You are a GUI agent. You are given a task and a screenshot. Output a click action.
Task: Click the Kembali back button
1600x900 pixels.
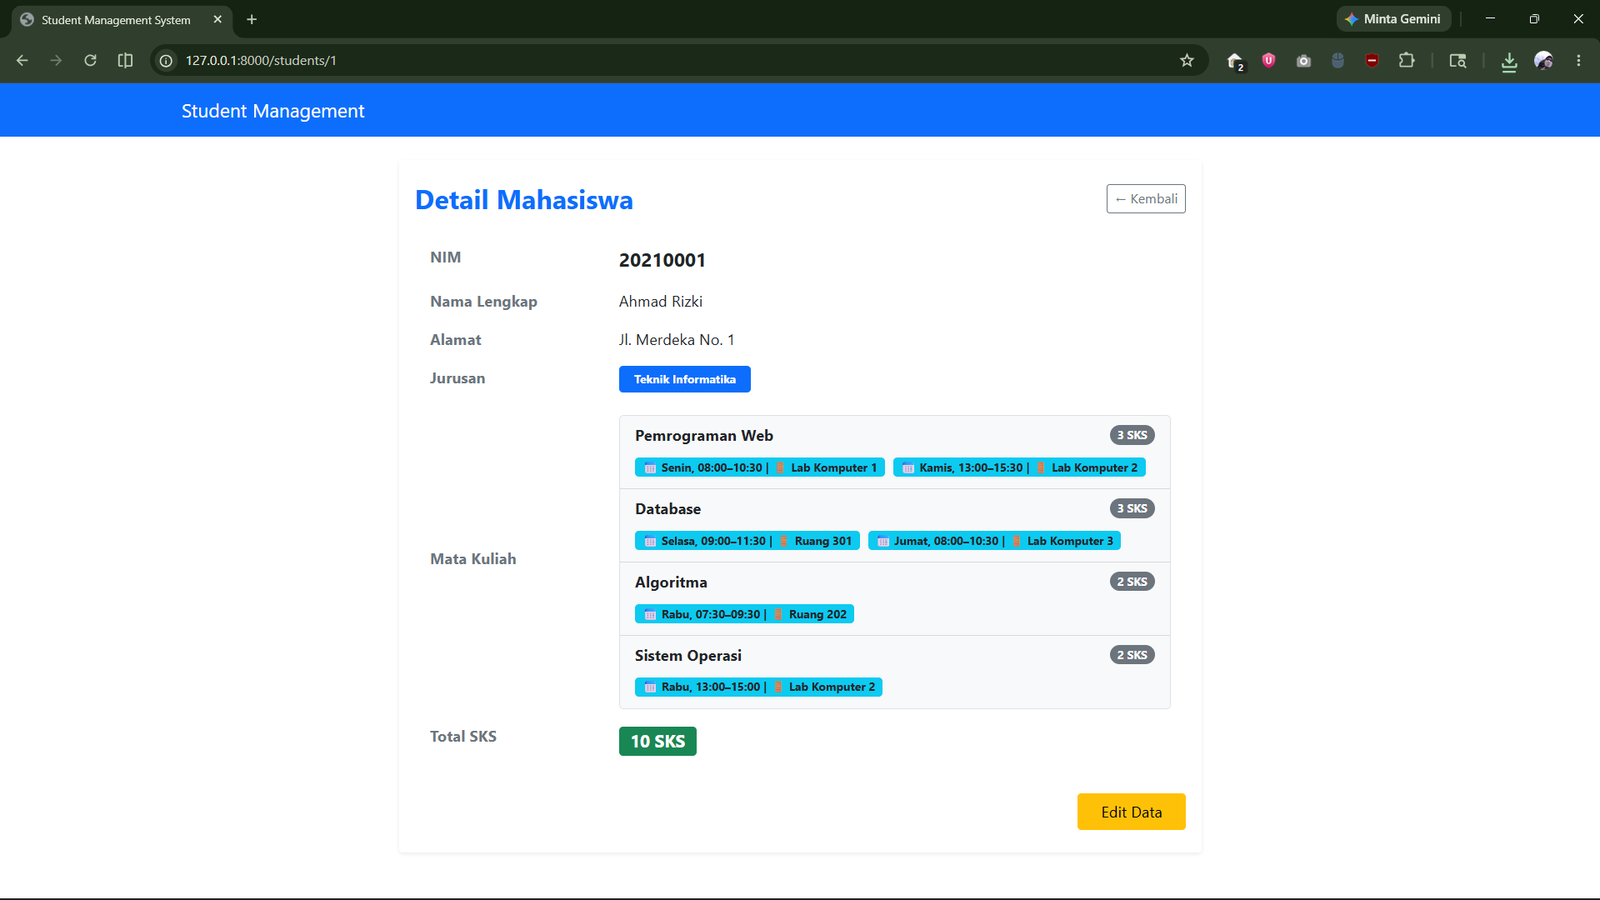coord(1146,199)
